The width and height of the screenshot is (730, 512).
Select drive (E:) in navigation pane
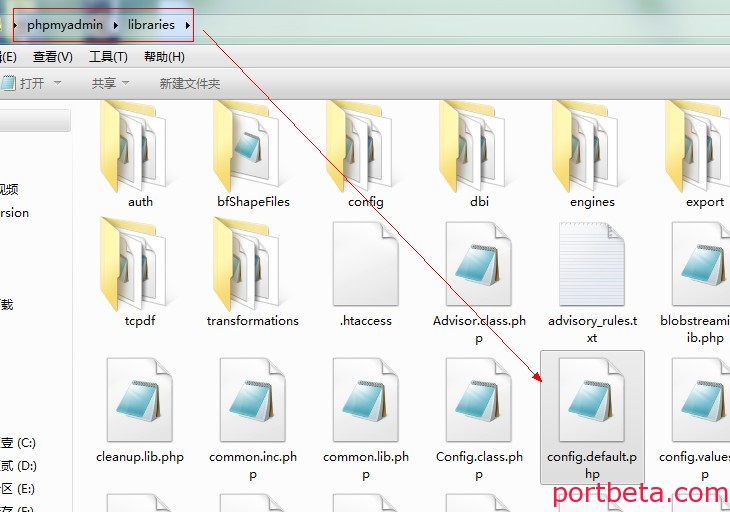[x=18, y=488]
